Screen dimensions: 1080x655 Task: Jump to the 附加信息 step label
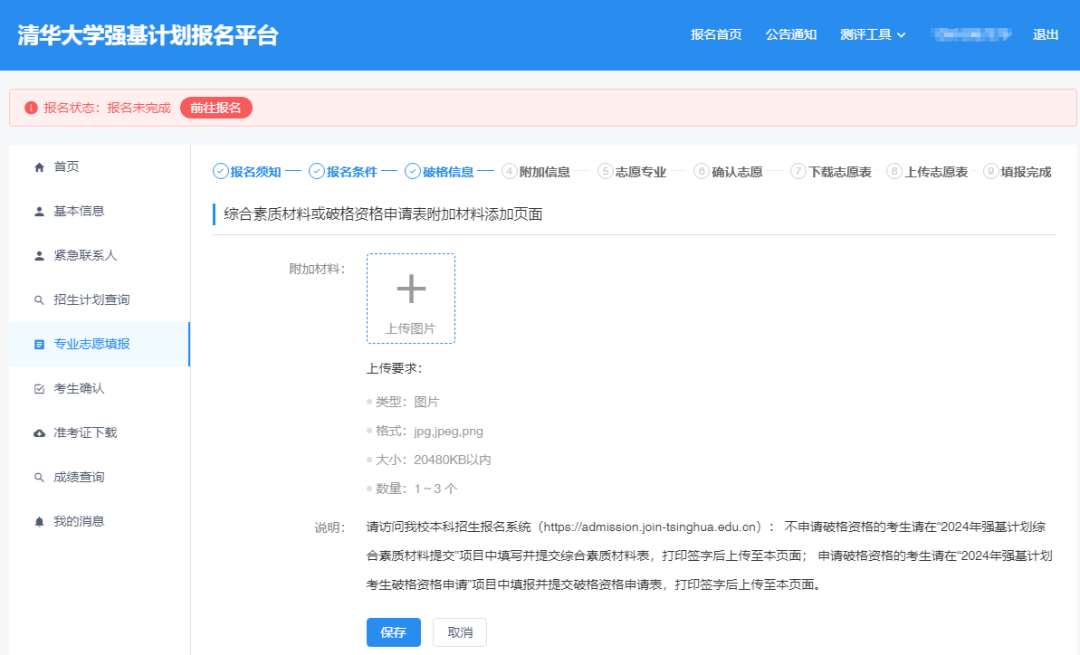(544, 172)
